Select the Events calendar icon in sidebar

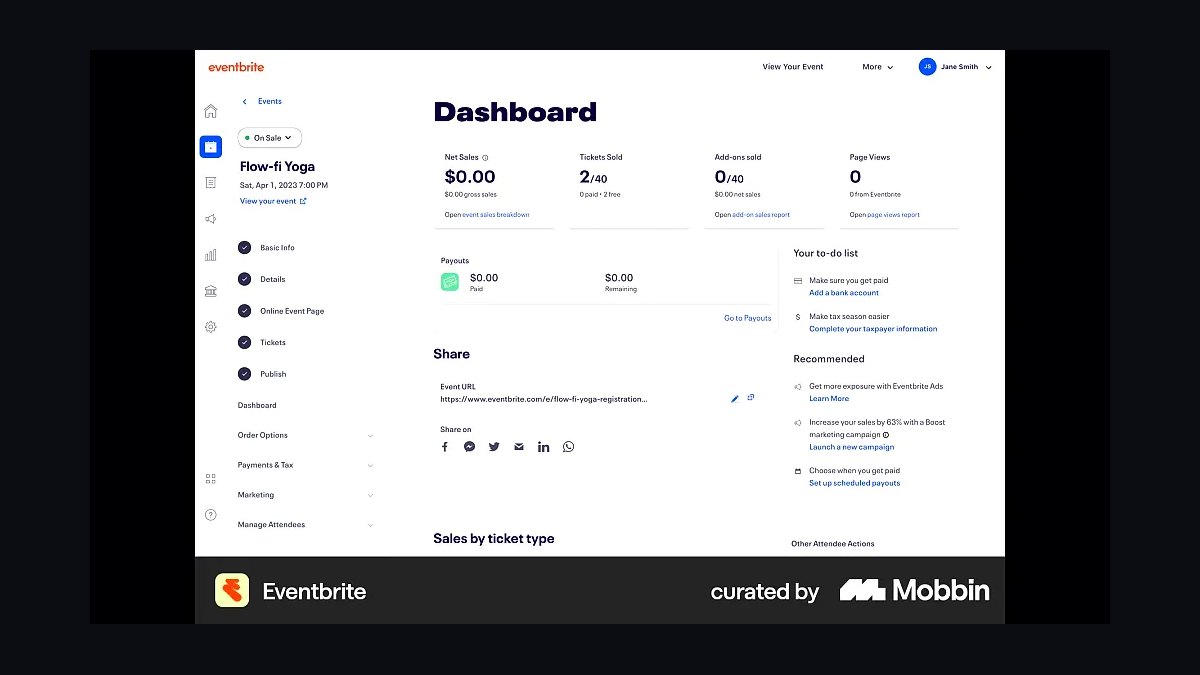210,147
